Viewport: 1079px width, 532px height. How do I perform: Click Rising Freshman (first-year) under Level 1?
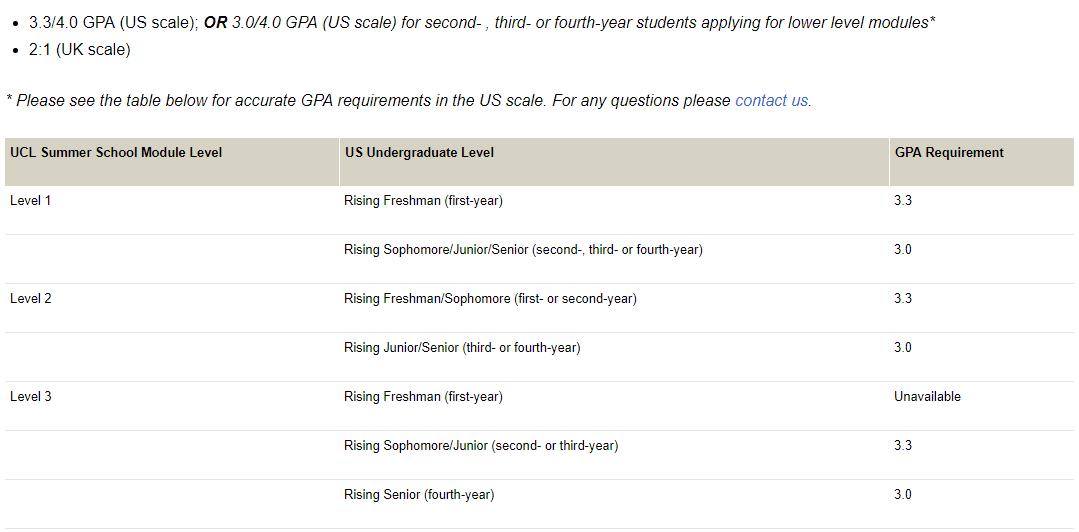tap(423, 202)
